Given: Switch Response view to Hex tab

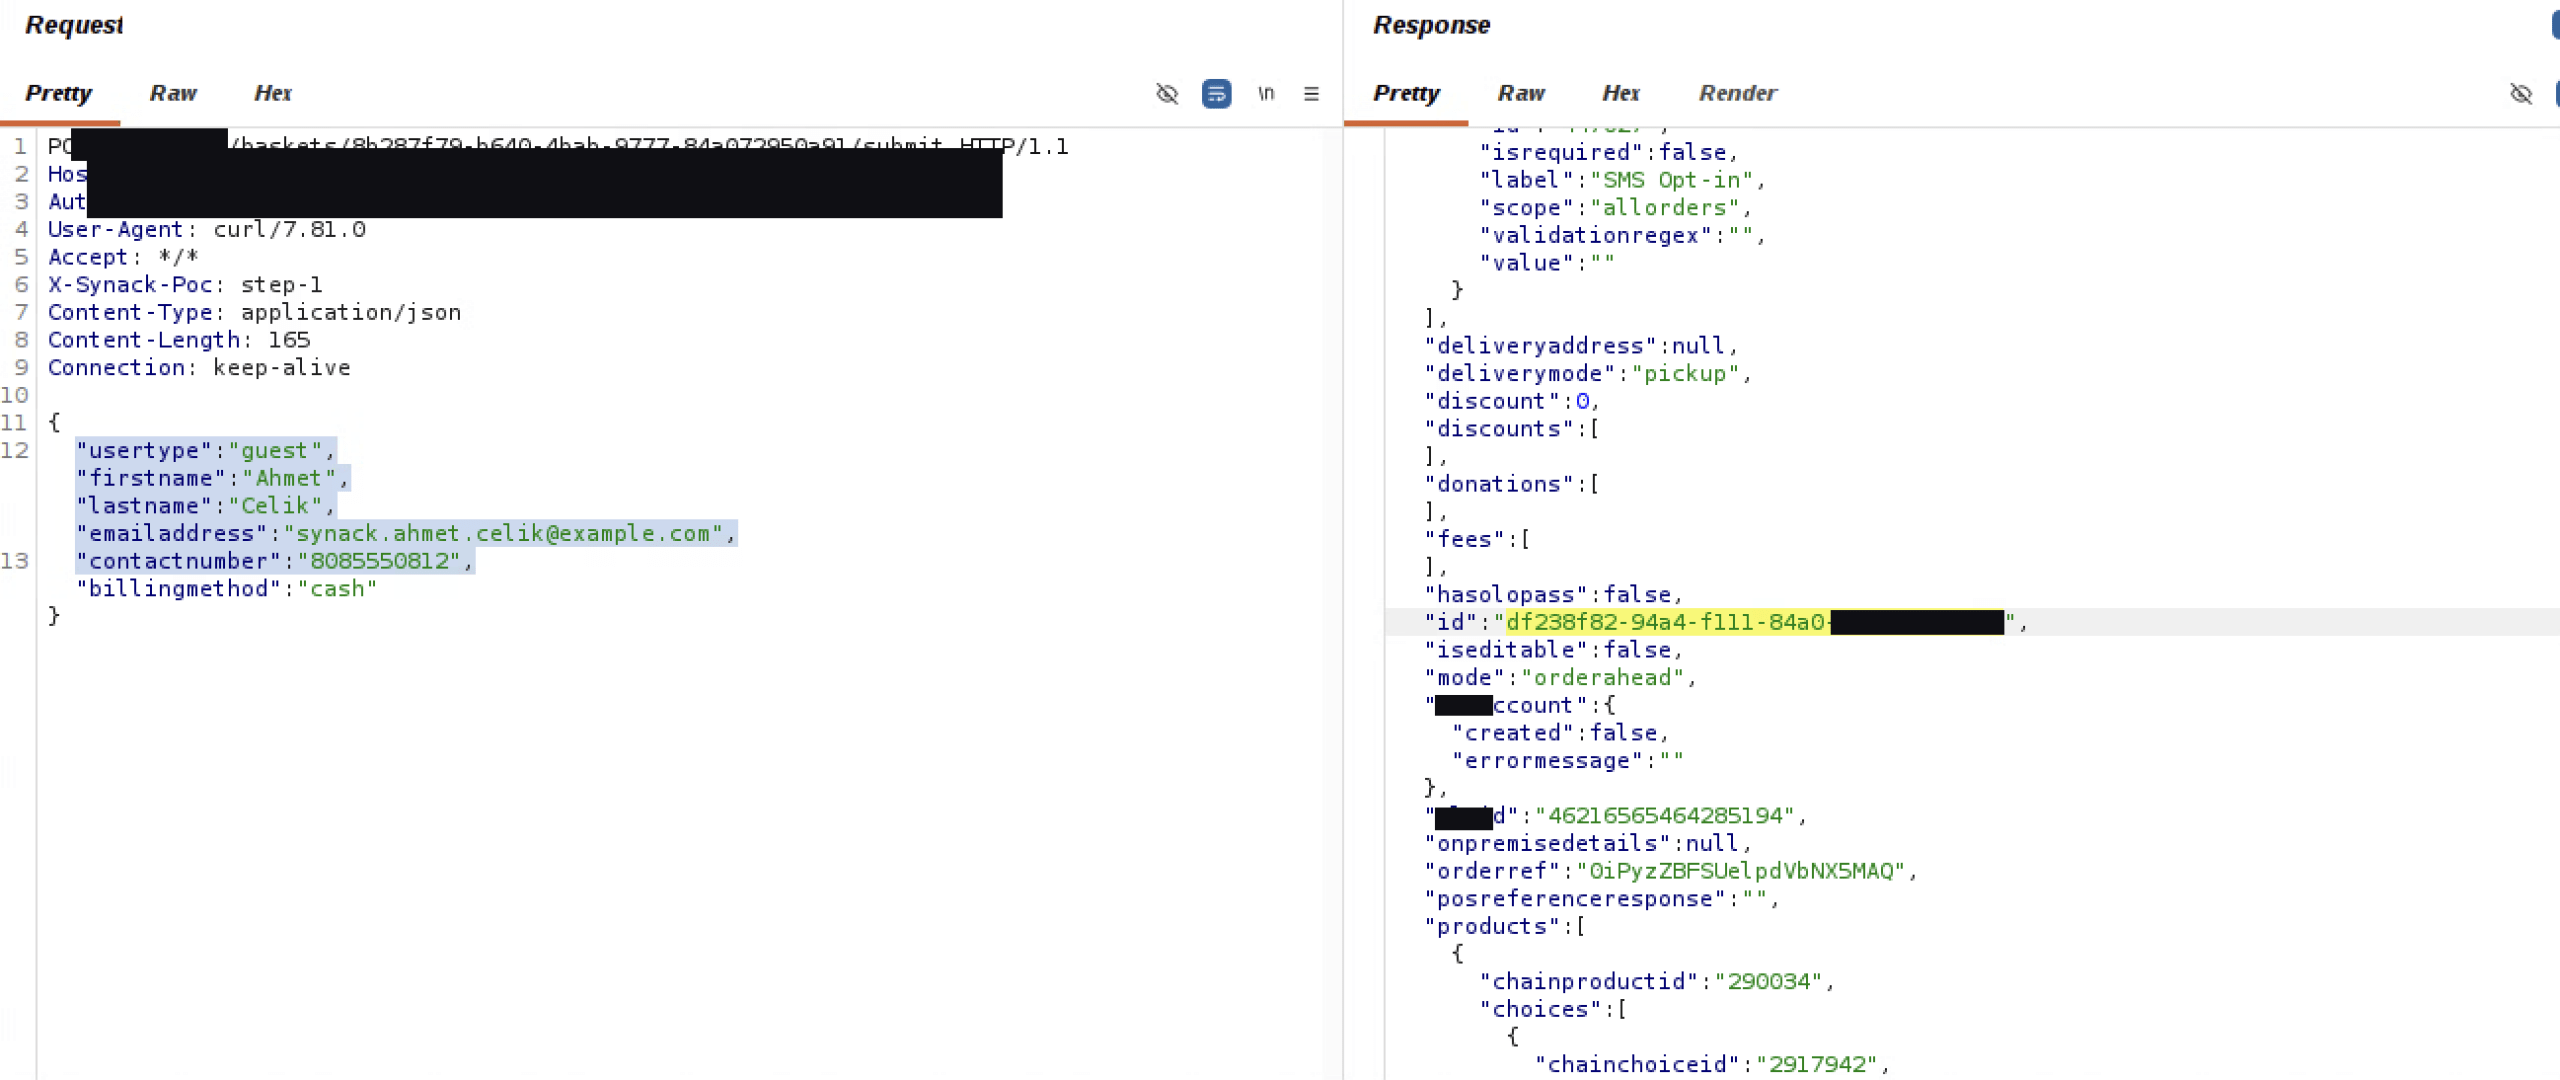Looking at the screenshot, I should 1620,93.
